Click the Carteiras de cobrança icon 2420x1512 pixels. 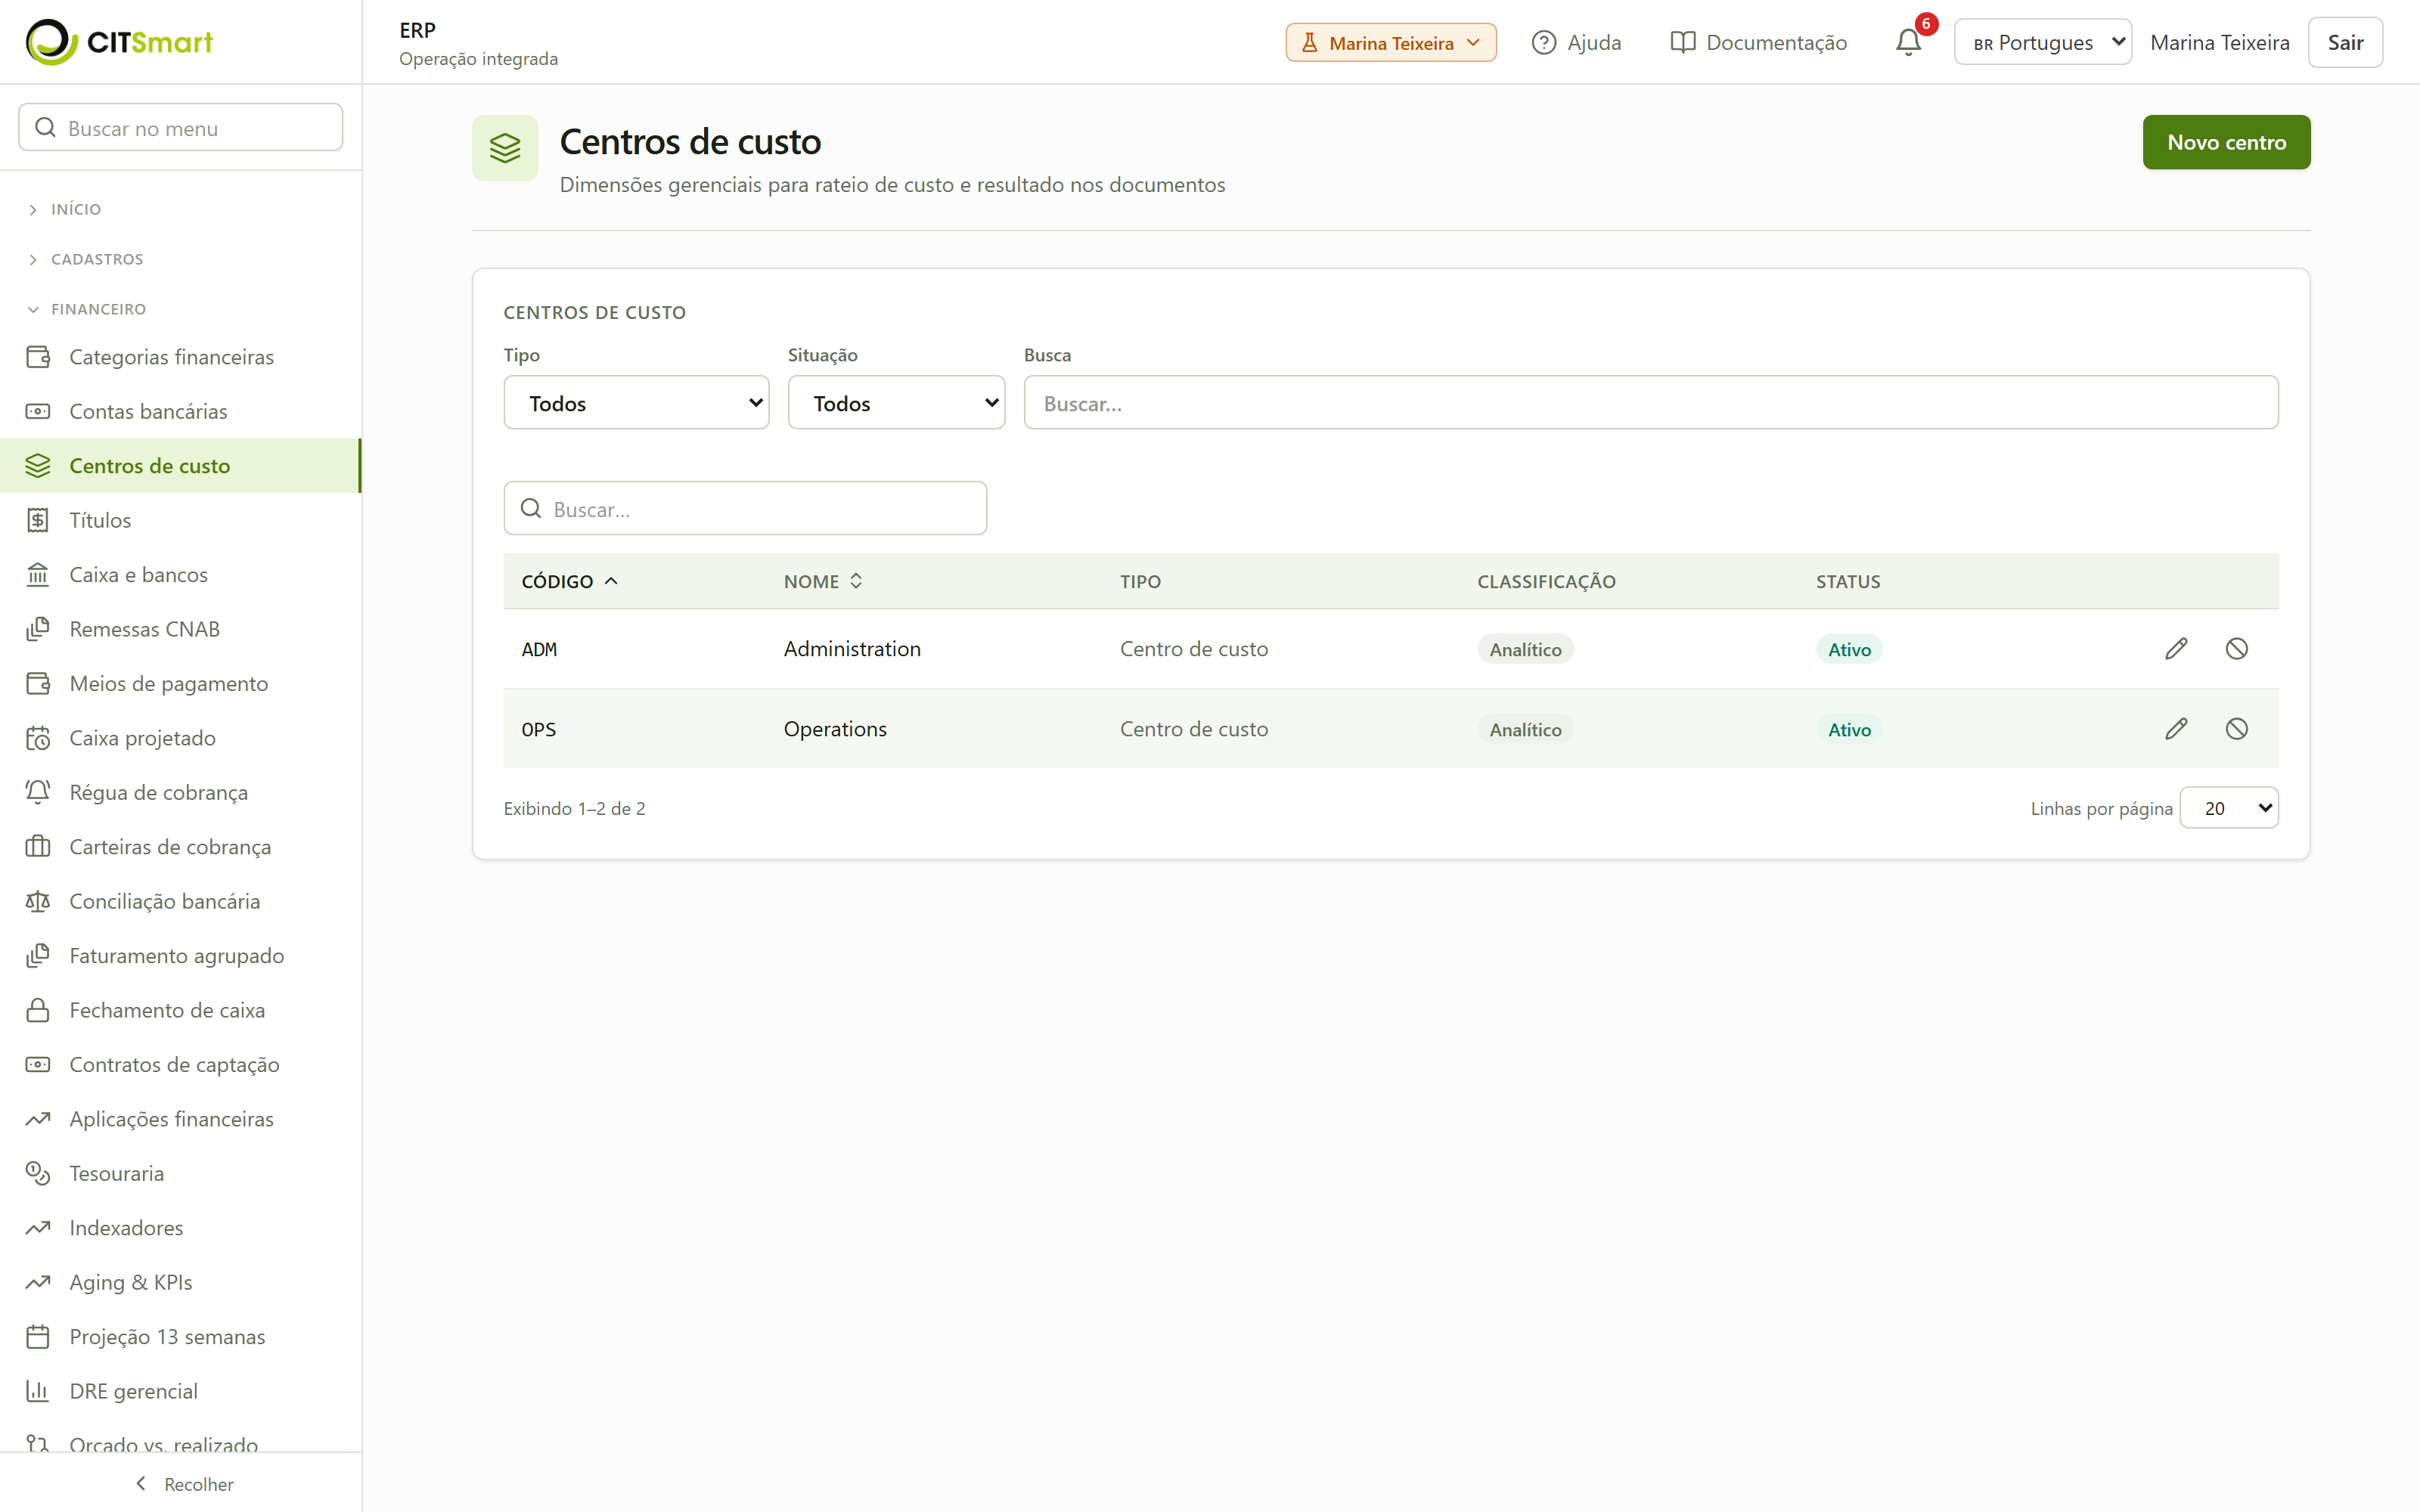click(38, 847)
